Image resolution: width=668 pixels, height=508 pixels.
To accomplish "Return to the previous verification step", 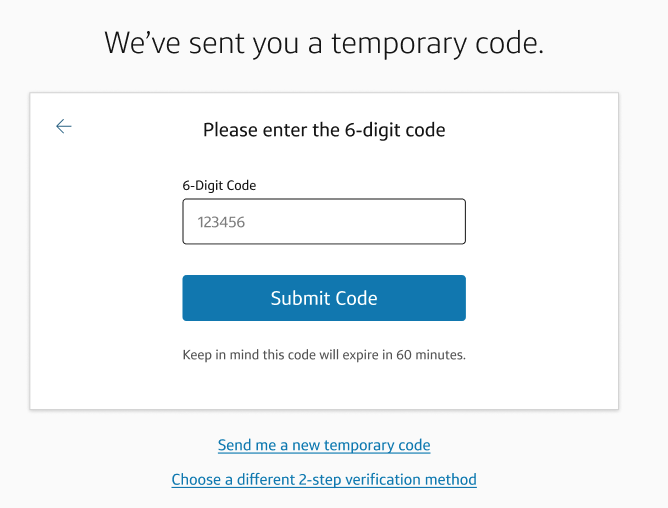I will [x=64, y=126].
